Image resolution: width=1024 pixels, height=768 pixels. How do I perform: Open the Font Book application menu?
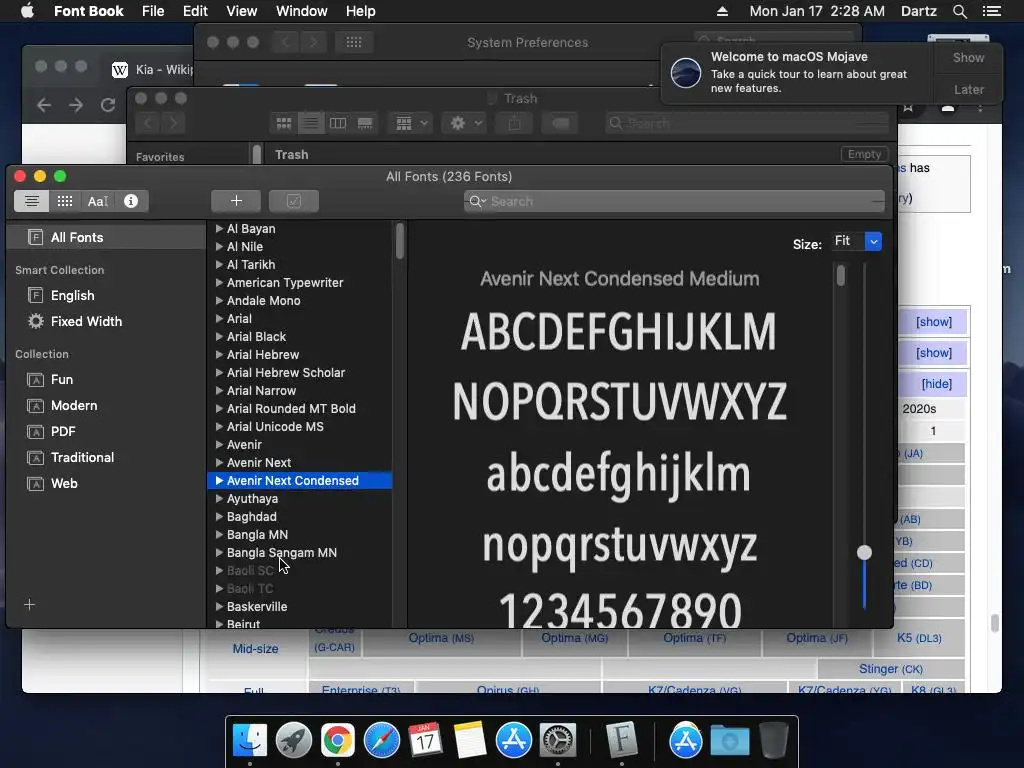(x=88, y=11)
